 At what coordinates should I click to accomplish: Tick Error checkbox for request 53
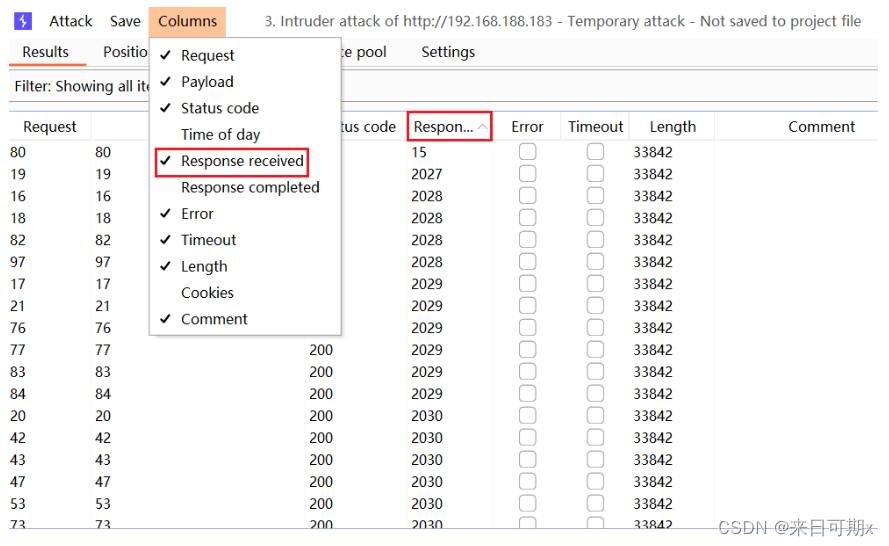pyautogui.click(x=527, y=503)
